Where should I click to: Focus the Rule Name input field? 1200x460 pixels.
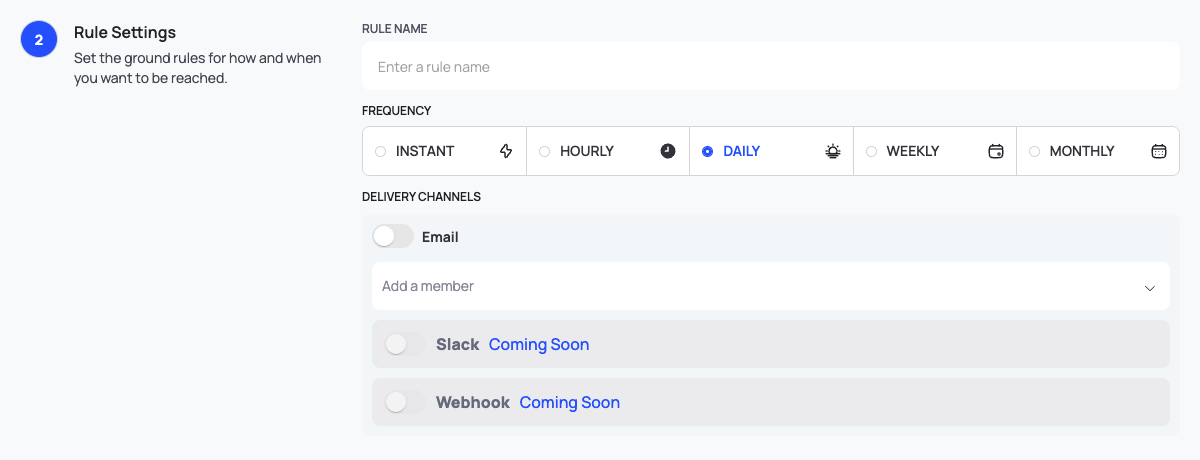coord(771,66)
